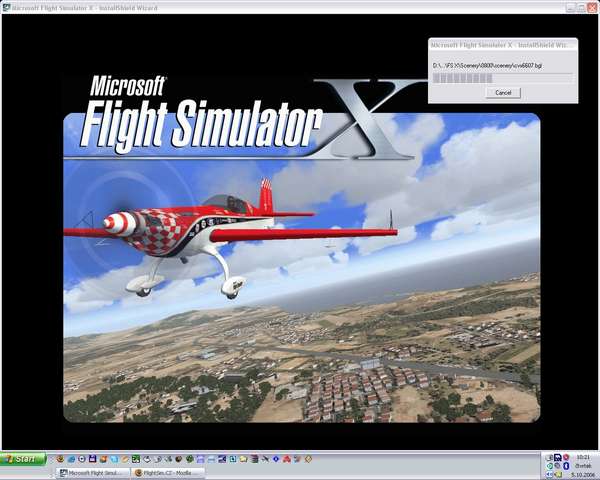This screenshot has height=480, width=600.
Task: Switch to the Microsoft Flight Simulator taskbar button
Action: click(x=93, y=473)
